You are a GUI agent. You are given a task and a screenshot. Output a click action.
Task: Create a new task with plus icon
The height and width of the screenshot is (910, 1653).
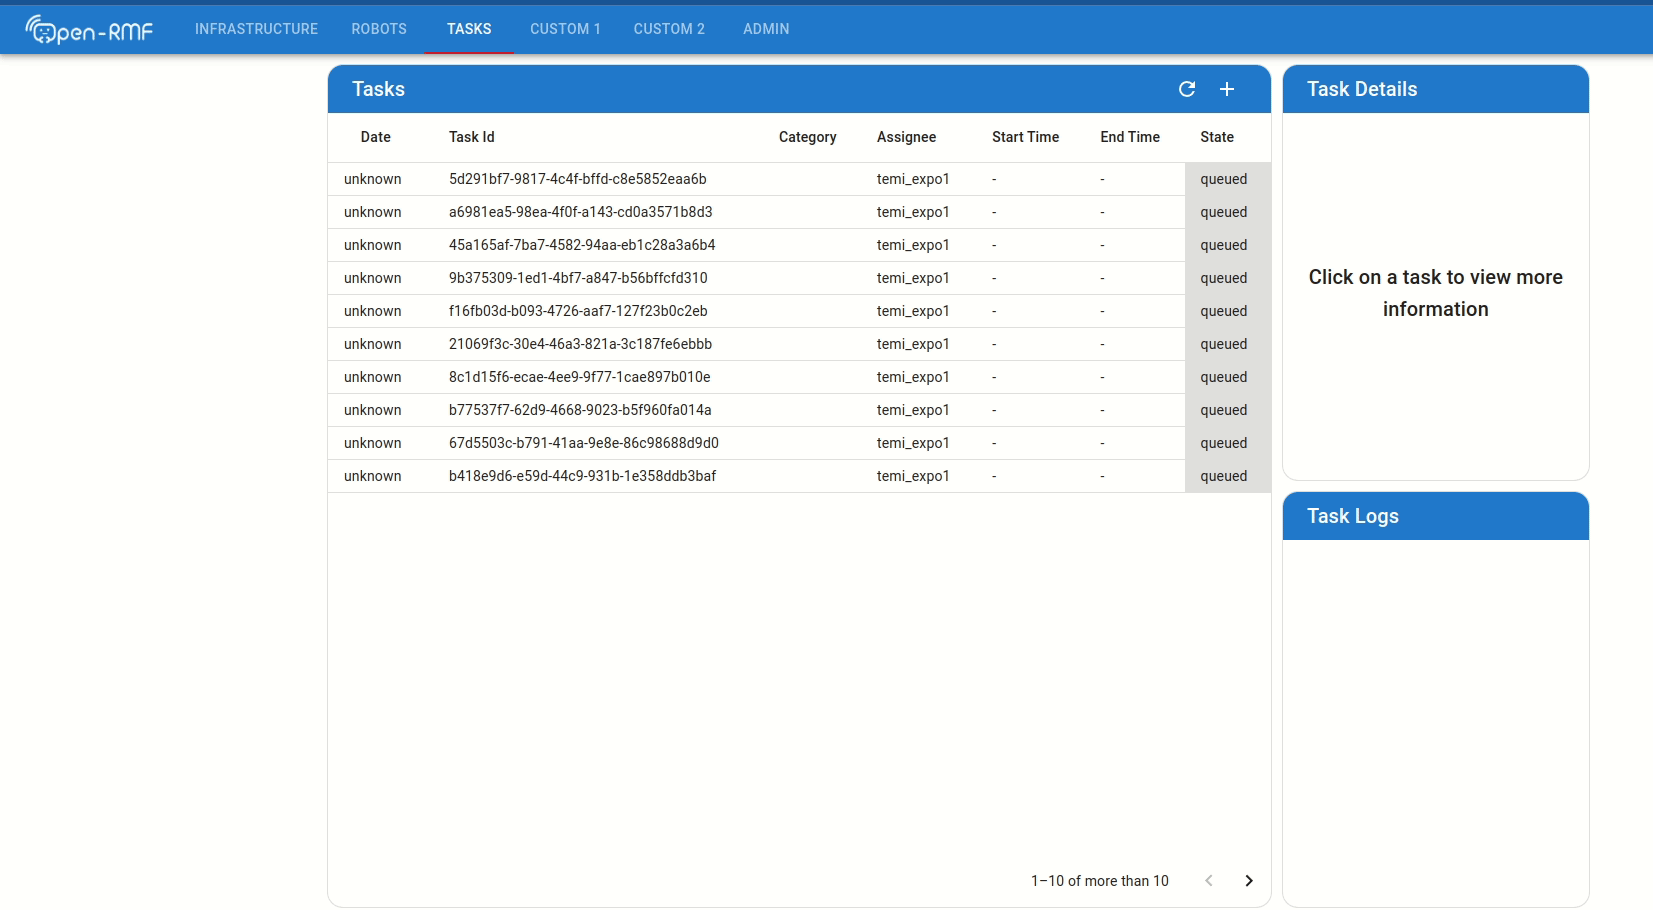point(1227,89)
